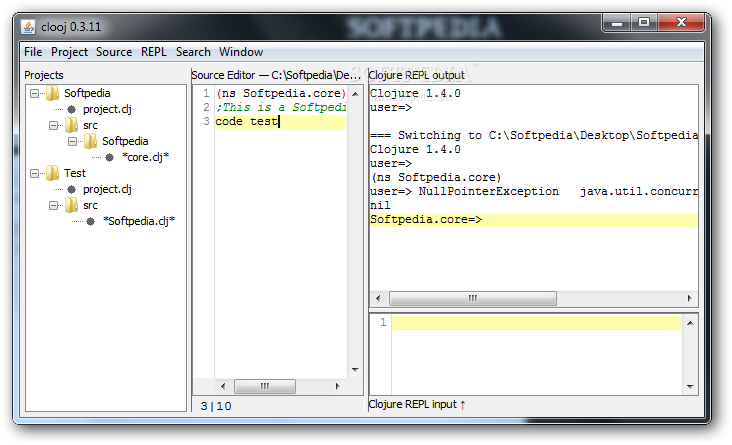Click the '=== Switching to' line in REPL output

pos(534,135)
